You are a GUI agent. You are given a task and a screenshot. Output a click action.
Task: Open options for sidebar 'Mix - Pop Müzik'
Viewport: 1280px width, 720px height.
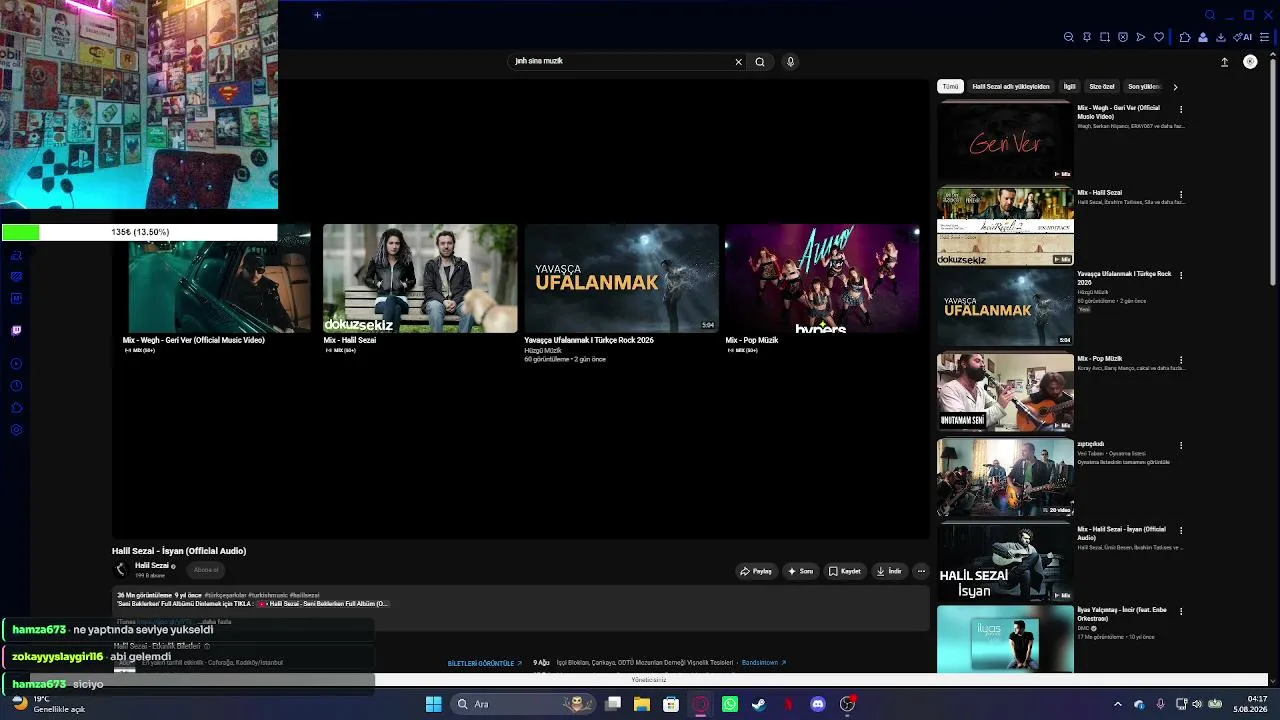[1181, 360]
